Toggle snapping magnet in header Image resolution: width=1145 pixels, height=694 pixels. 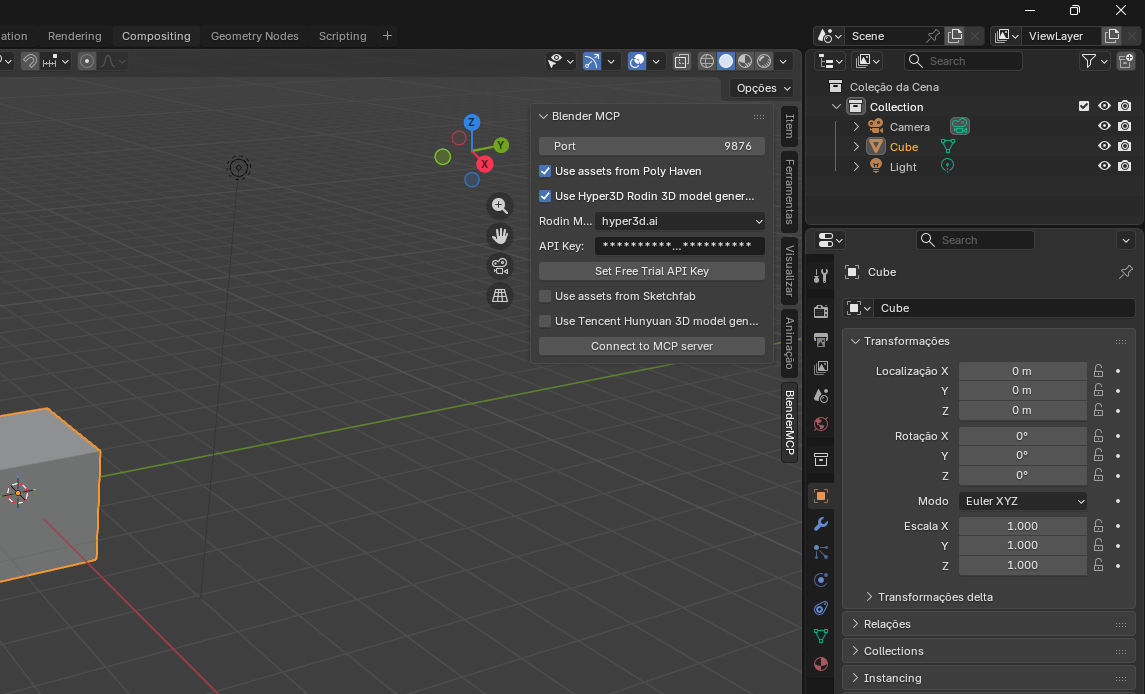tap(30, 61)
